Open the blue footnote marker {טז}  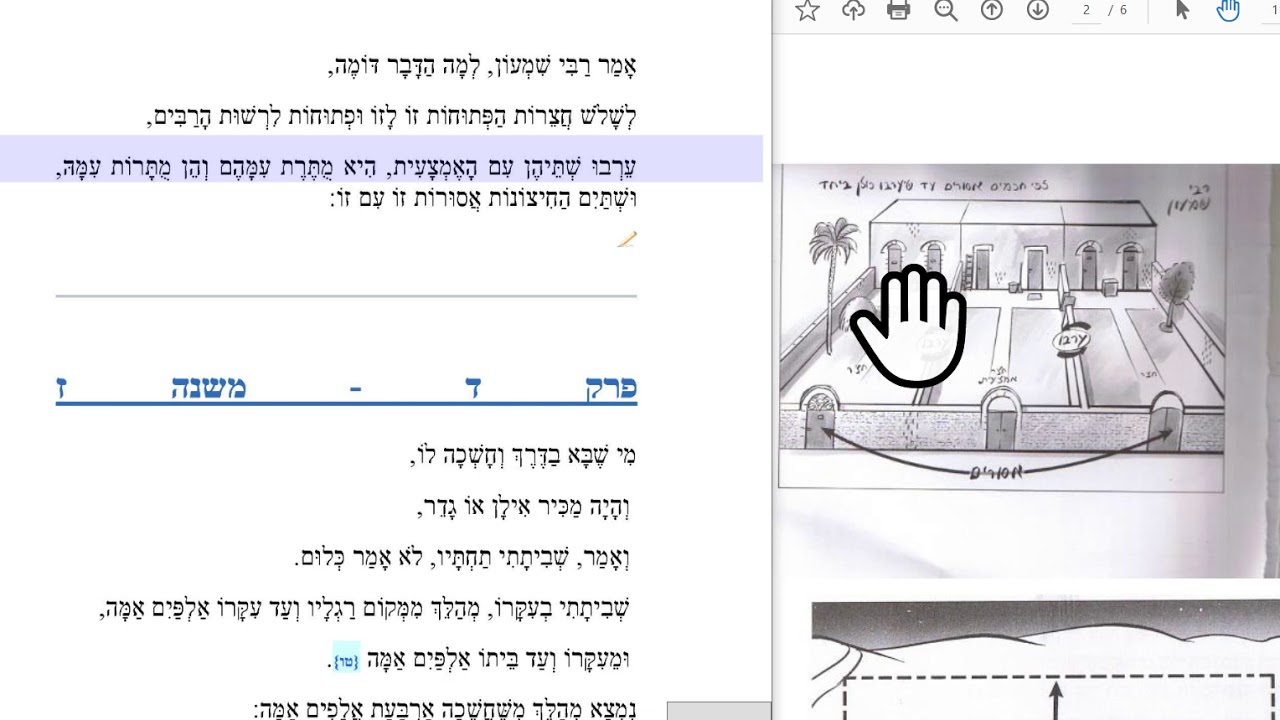pos(346,661)
